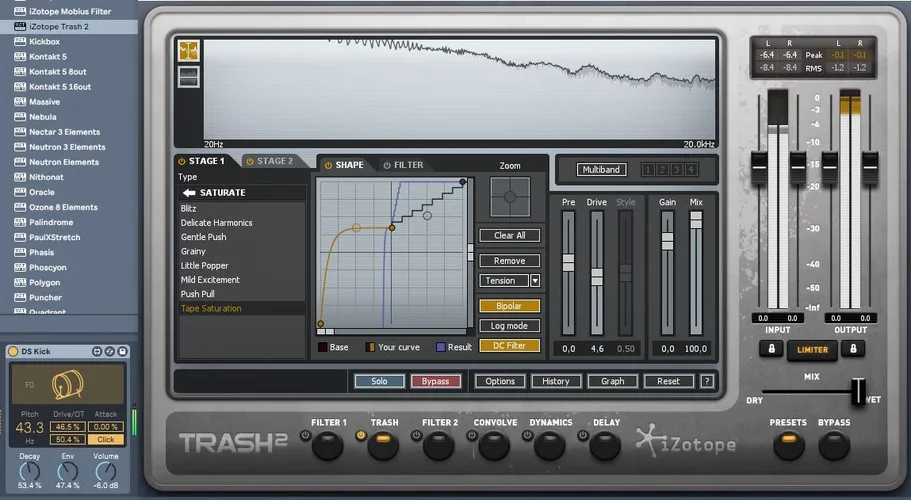
Task: Select the spectrum view icon at top-left
Action: point(188,51)
